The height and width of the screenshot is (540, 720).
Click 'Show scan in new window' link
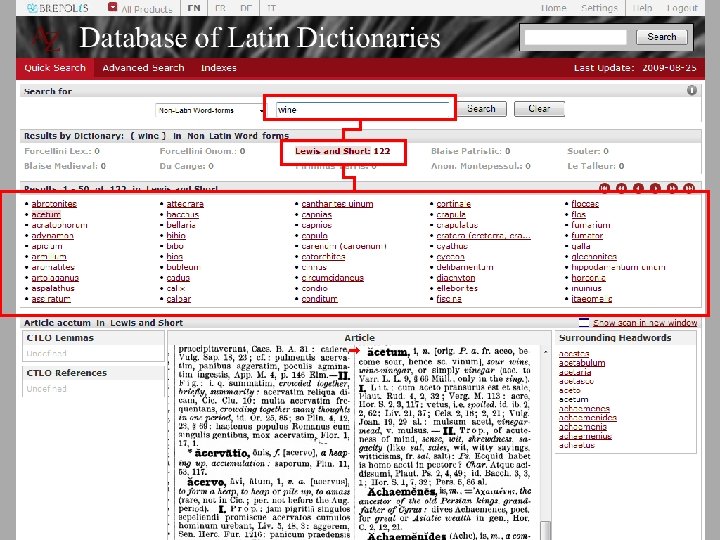pos(645,323)
